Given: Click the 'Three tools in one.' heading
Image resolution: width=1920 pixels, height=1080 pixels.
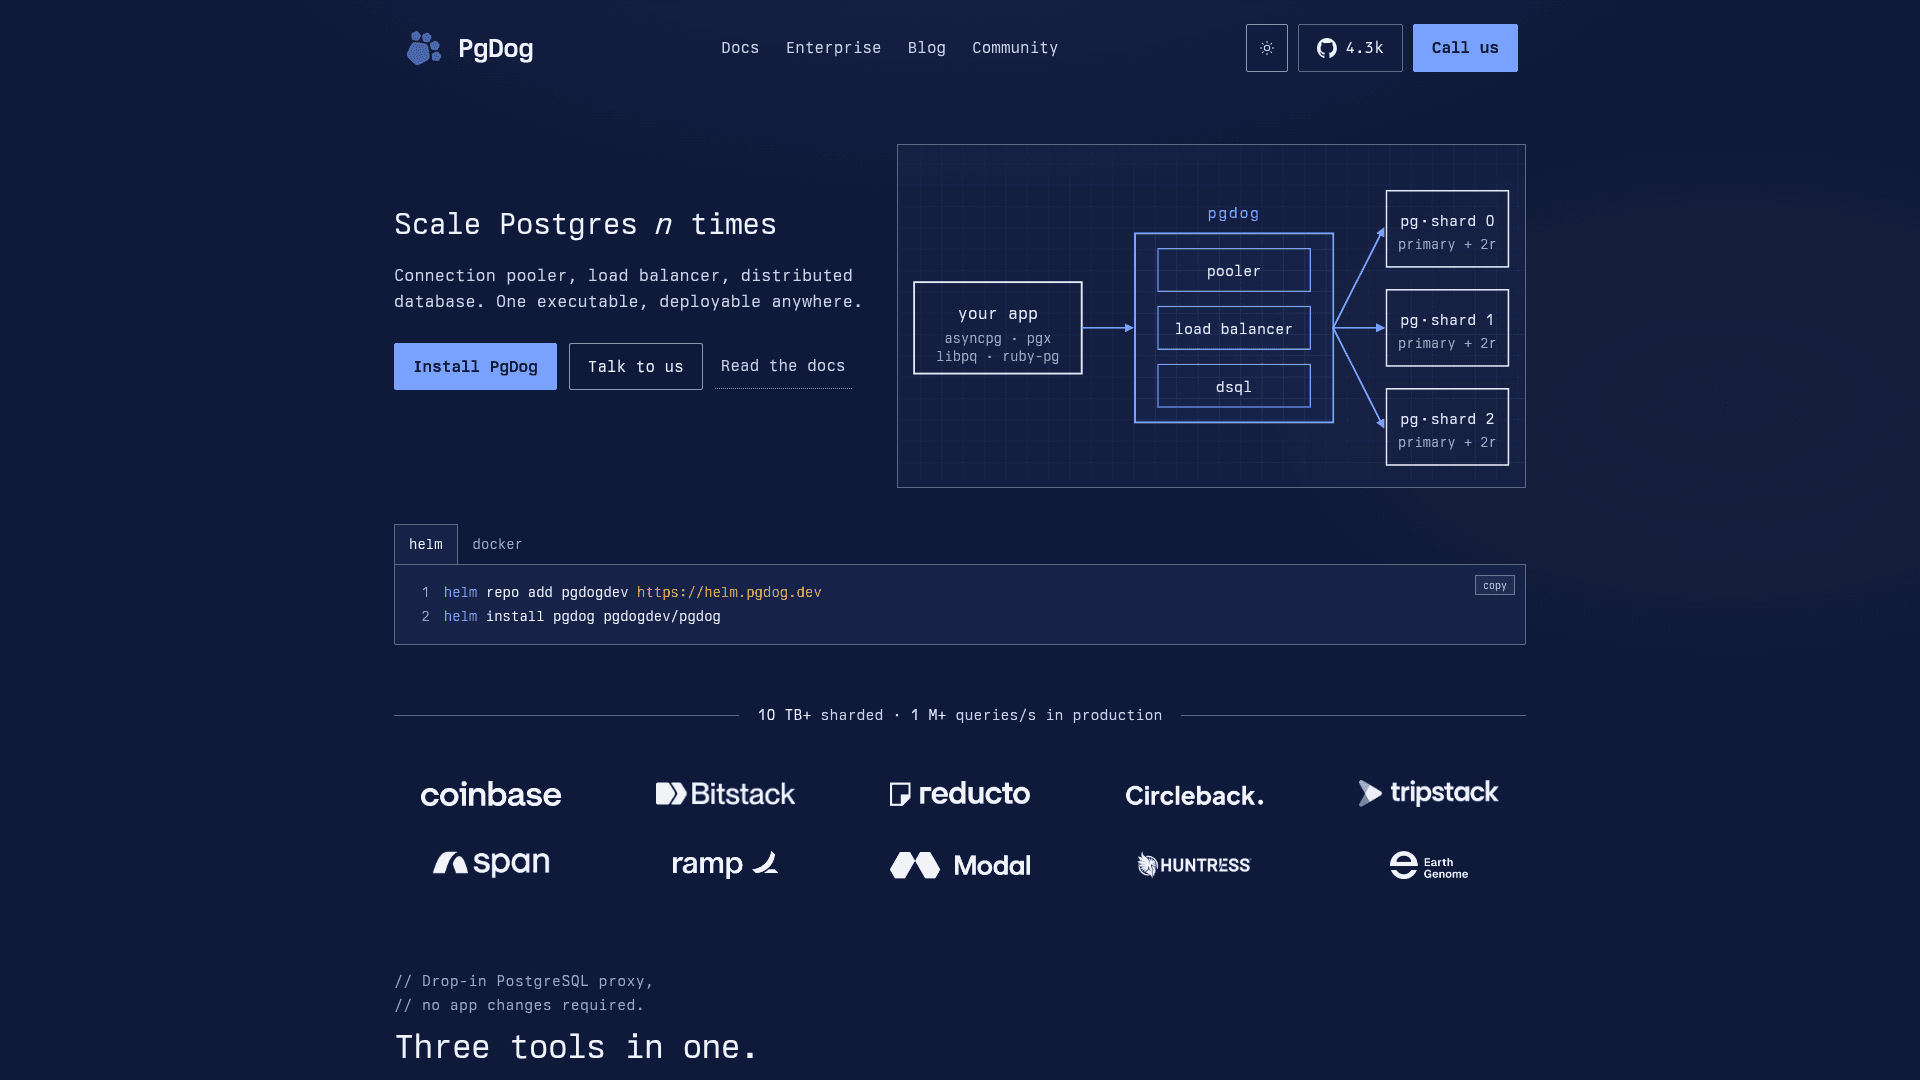Looking at the screenshot, I should coord(576,1047).
